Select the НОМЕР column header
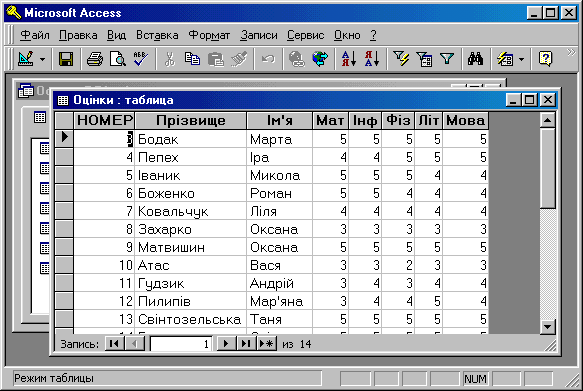Image resolution: width=583 pixels, height=391 pixels. [x=104, y=120]
